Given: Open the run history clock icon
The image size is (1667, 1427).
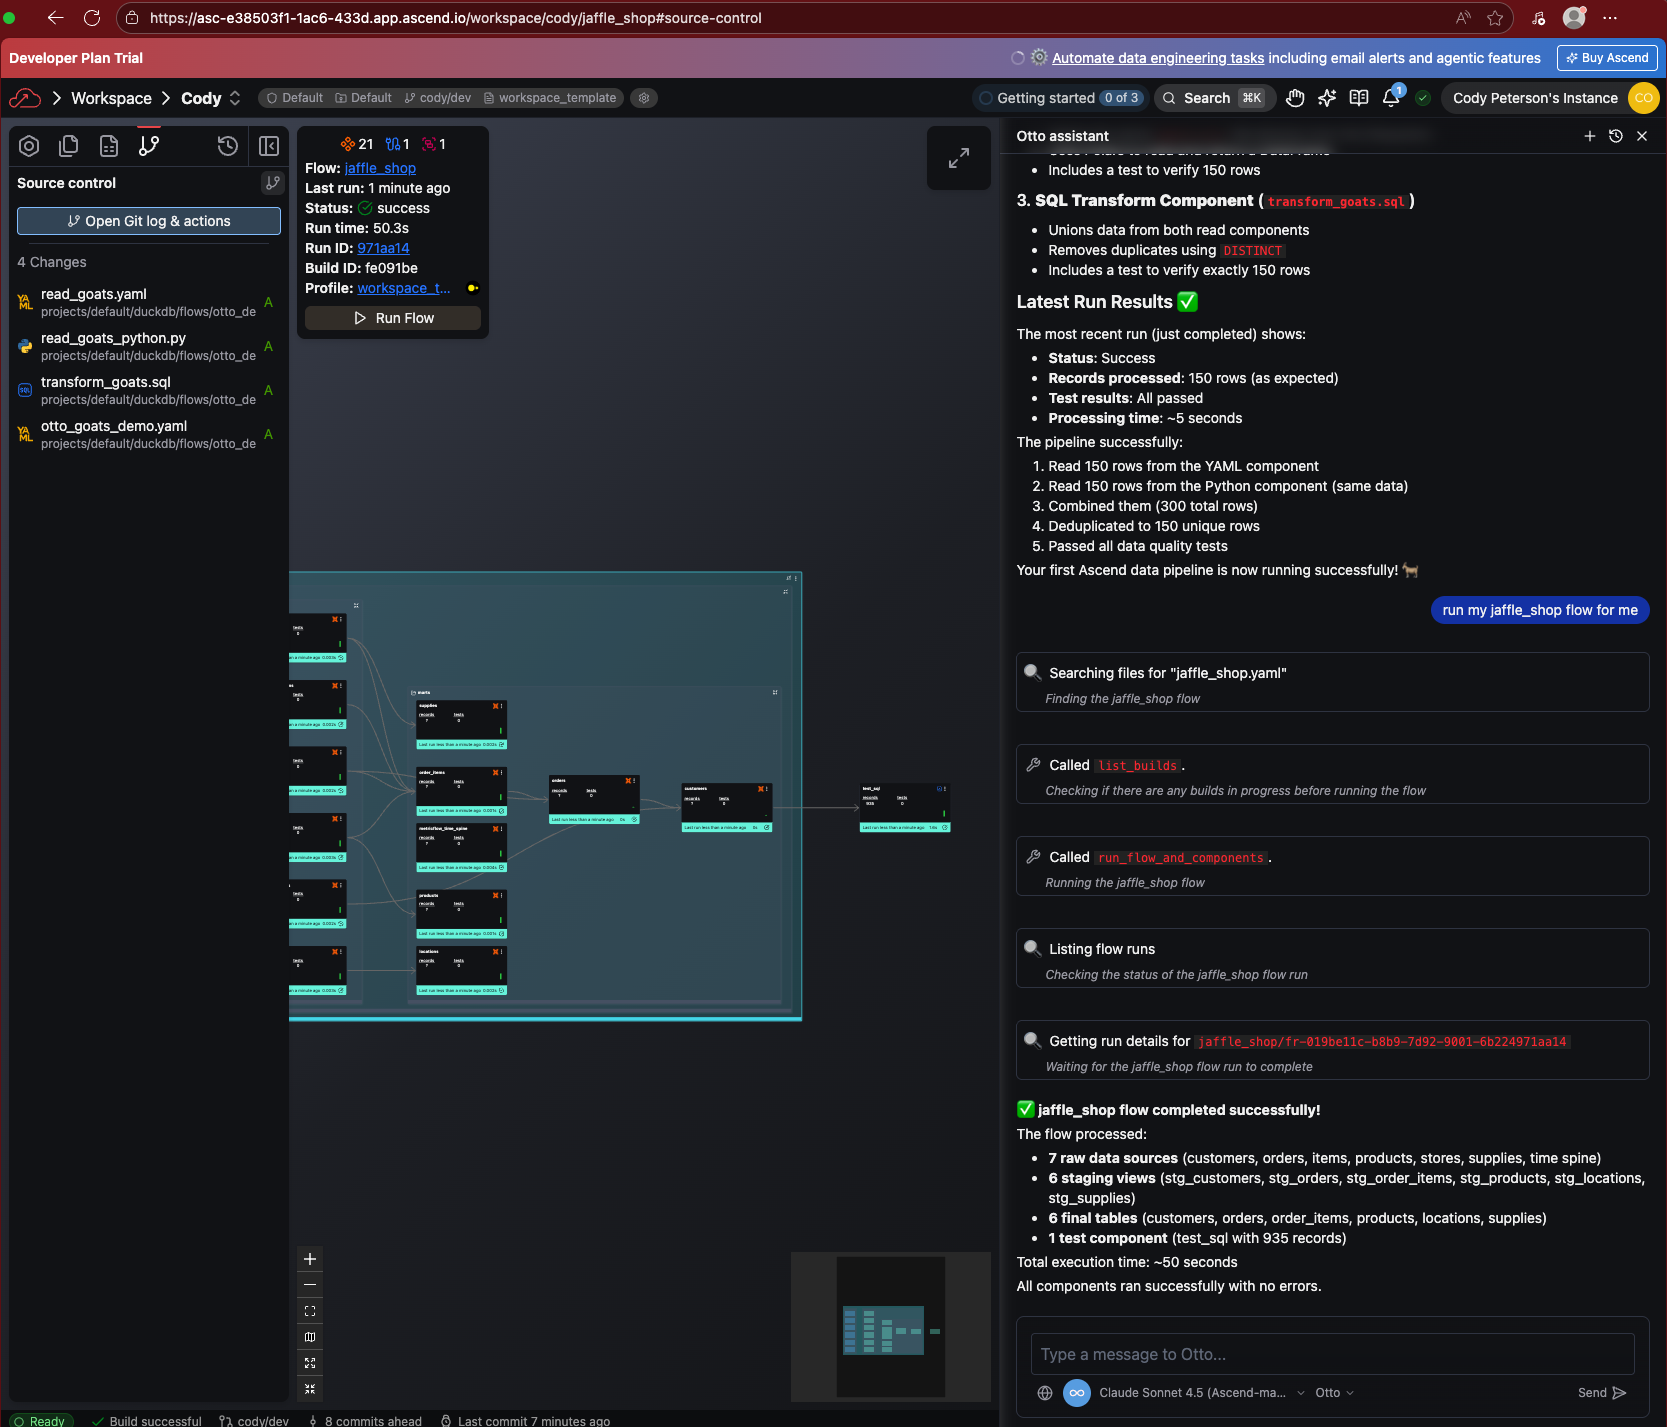Looking at the screenshot, I should 227,146.
